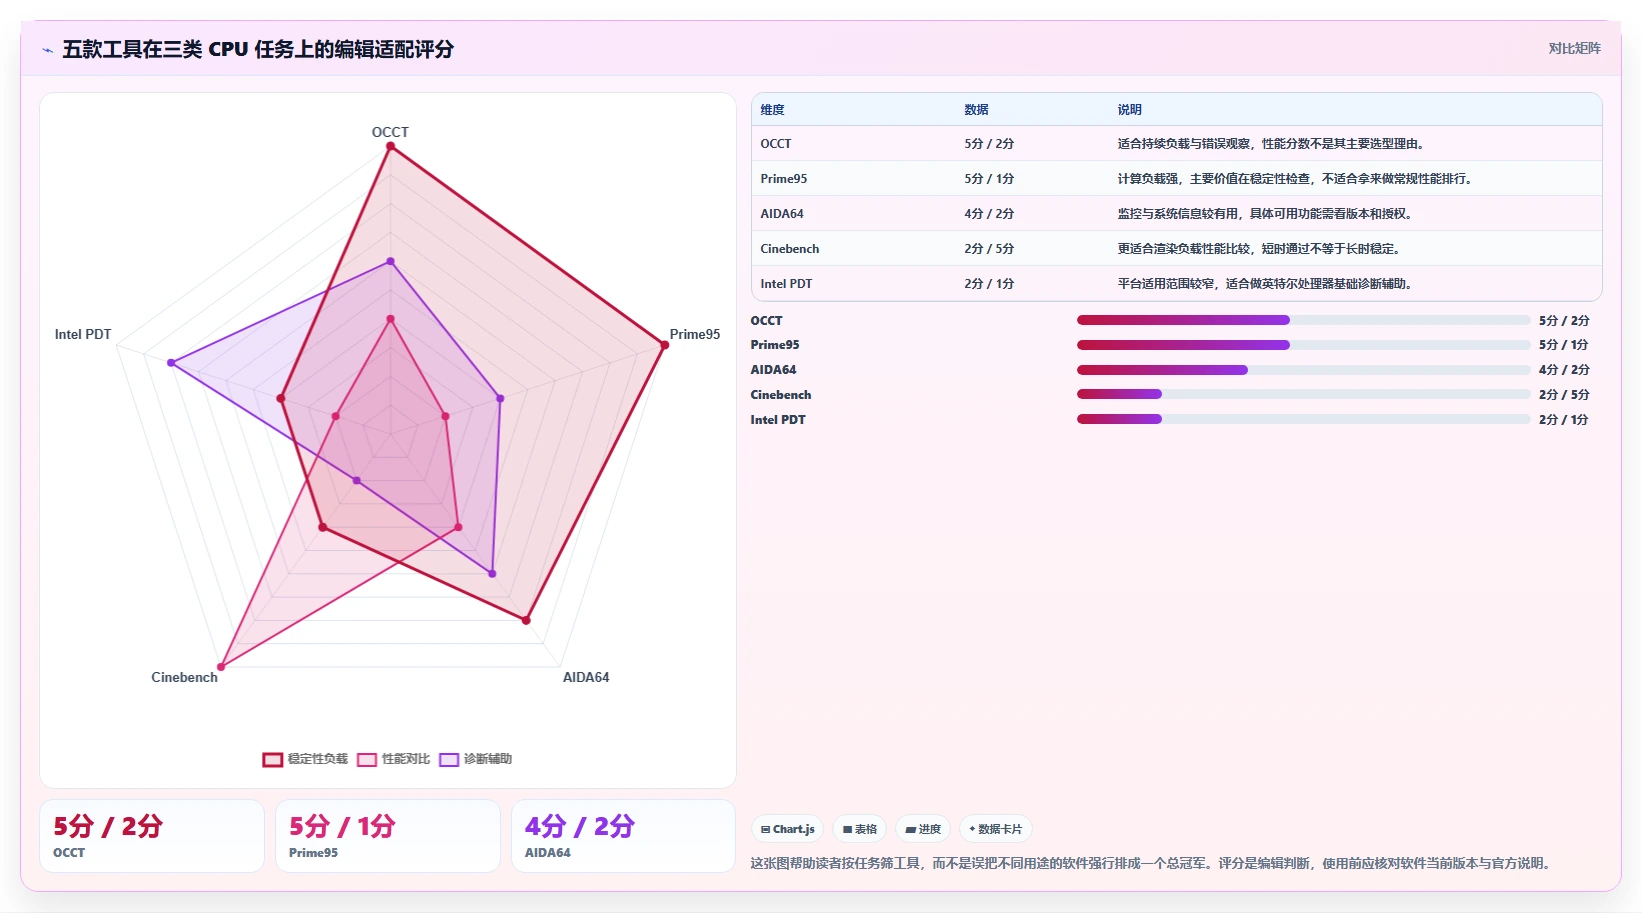
Task: Select the 数据卡片 chip
Action: [995, 829]
